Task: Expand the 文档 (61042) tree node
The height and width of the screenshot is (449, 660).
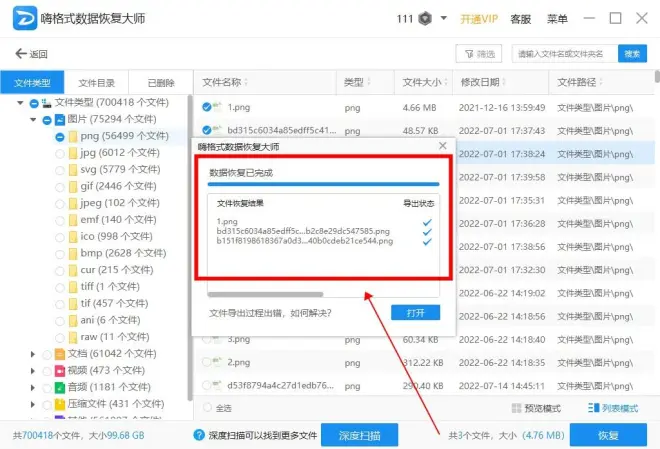Action: pyautogui.click(x=33, y=354)
